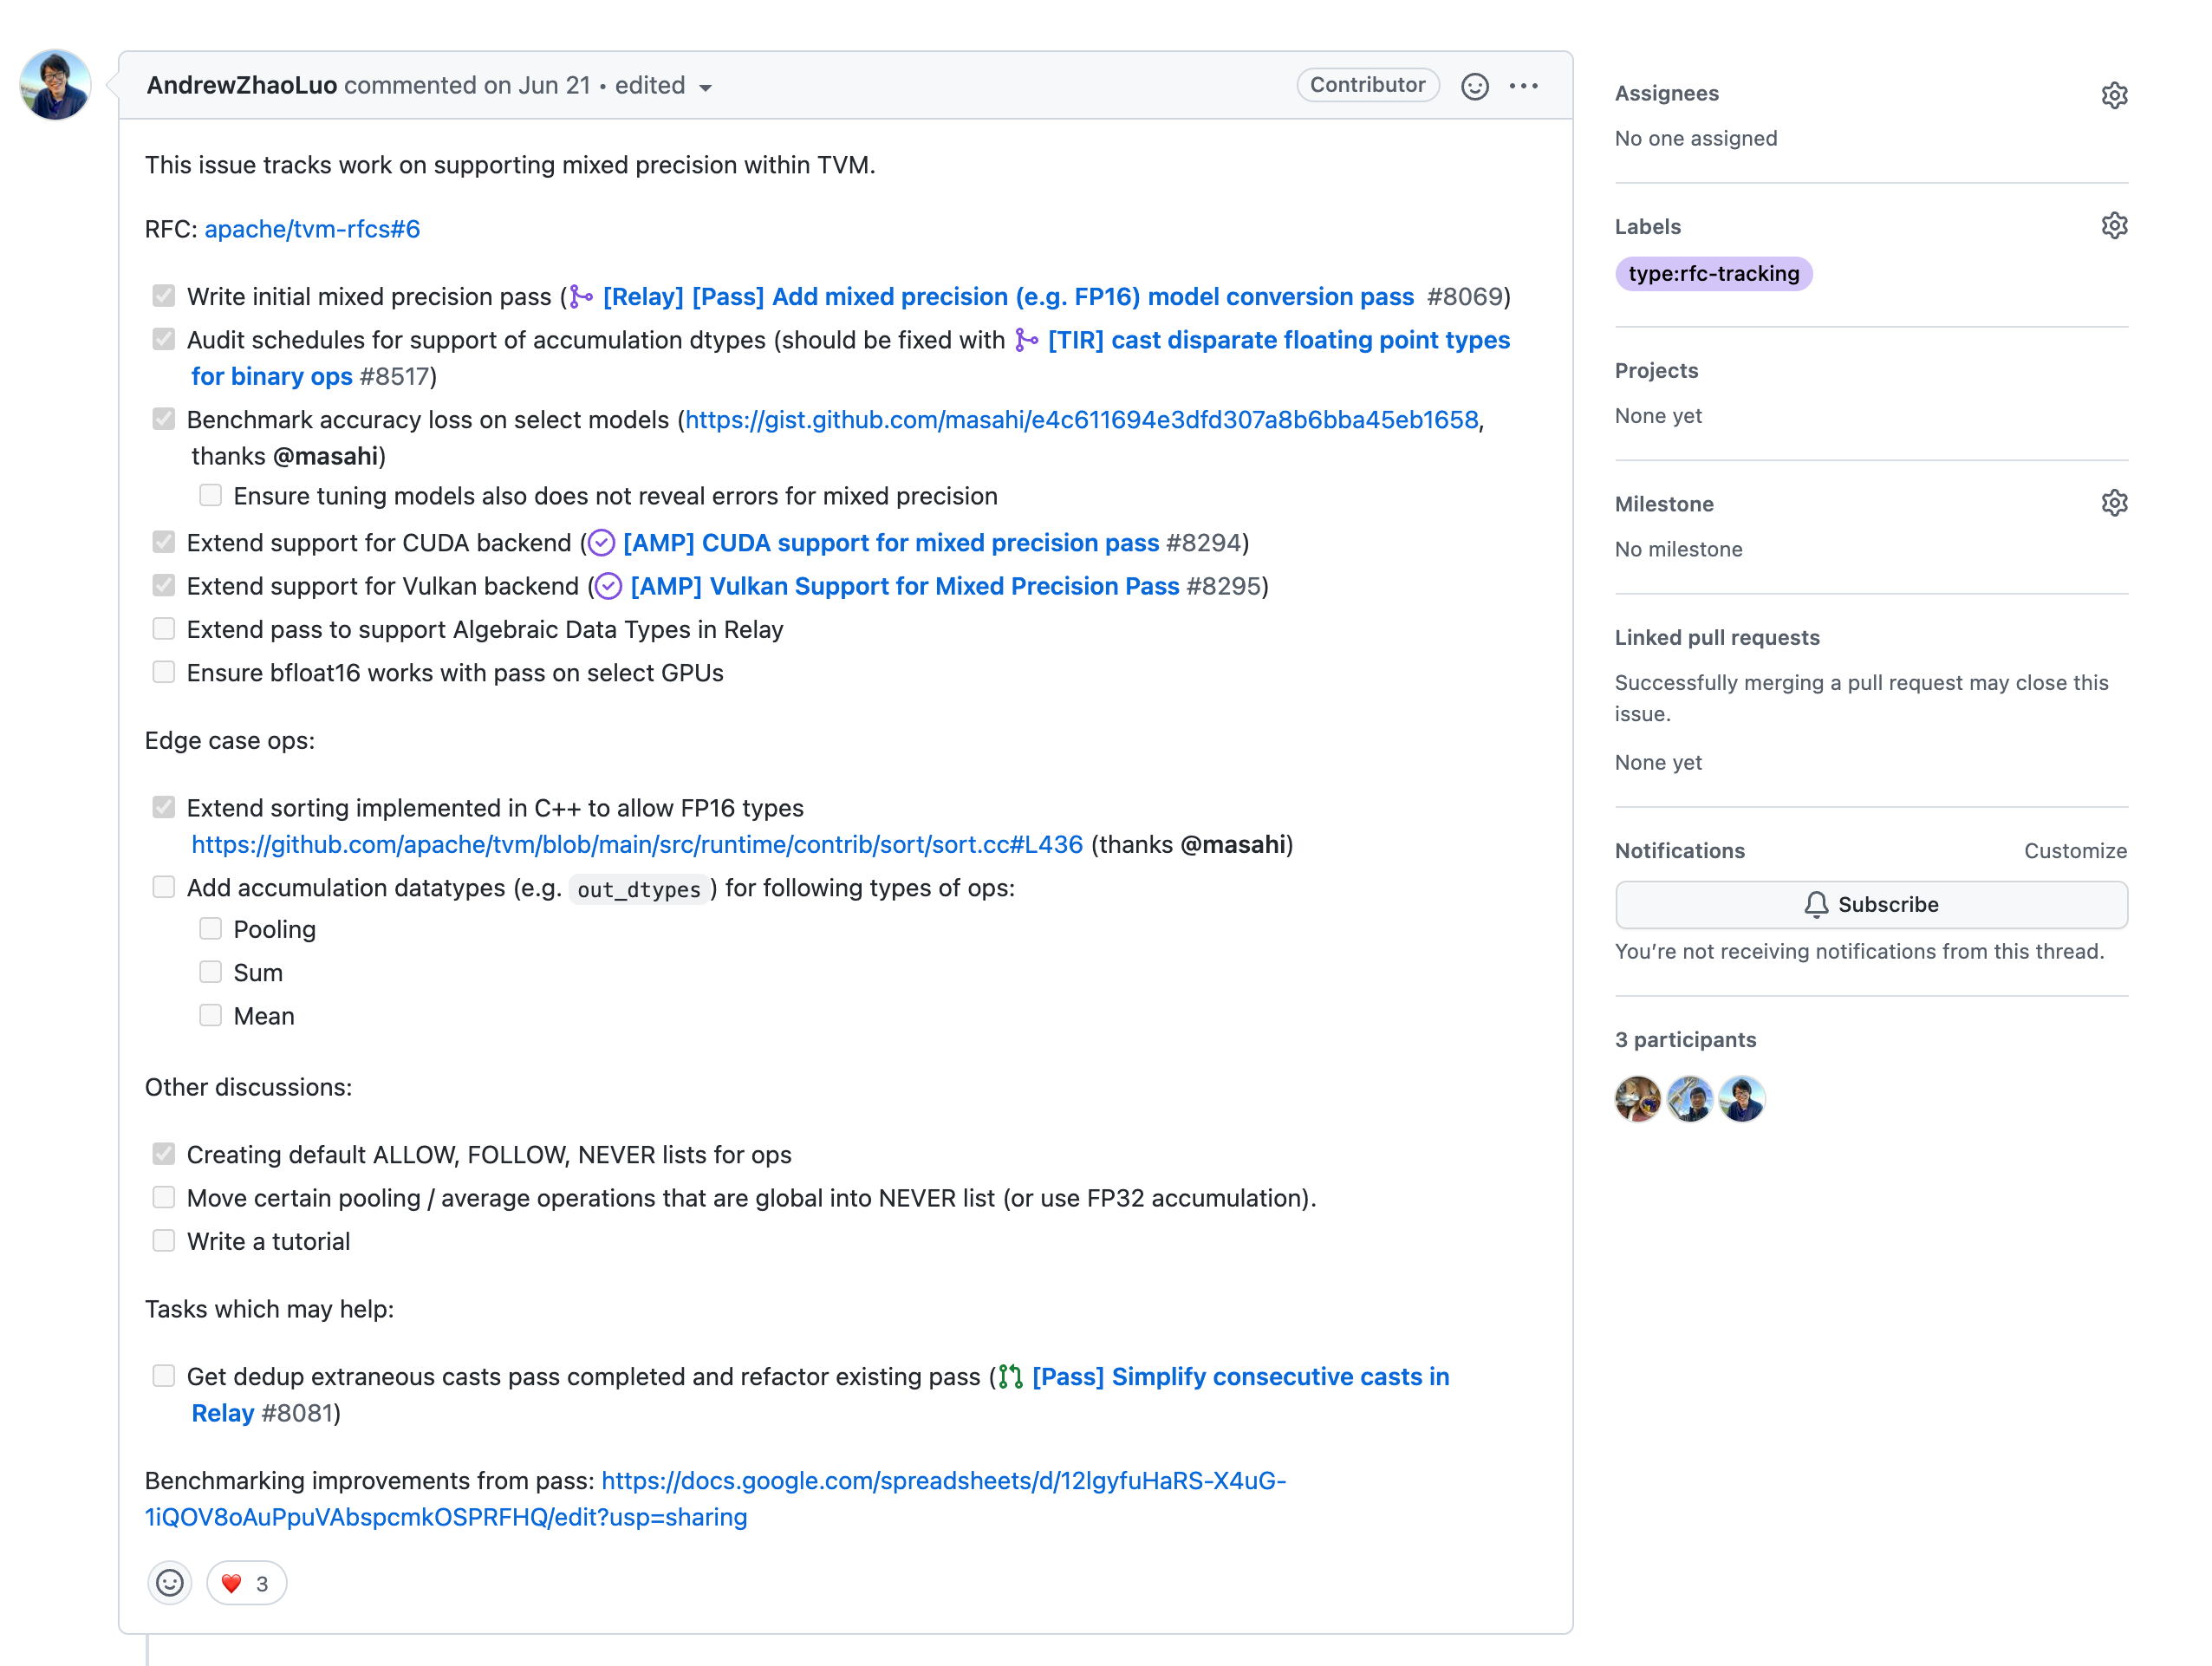Click Customize in the Notifications section
2212x1666 pixels.
[2075, 851]
